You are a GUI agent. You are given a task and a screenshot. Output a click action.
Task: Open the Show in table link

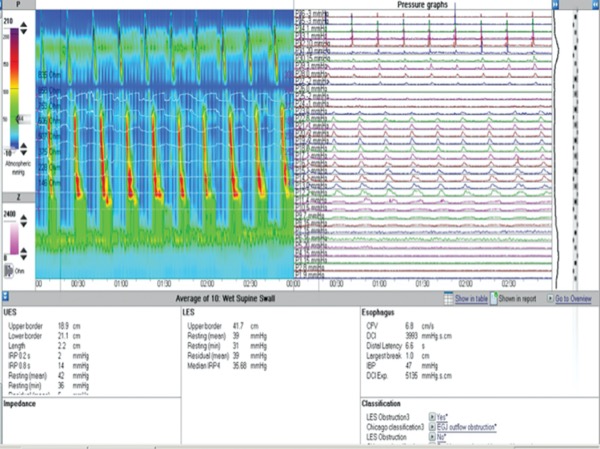click(x=471, y=299)
